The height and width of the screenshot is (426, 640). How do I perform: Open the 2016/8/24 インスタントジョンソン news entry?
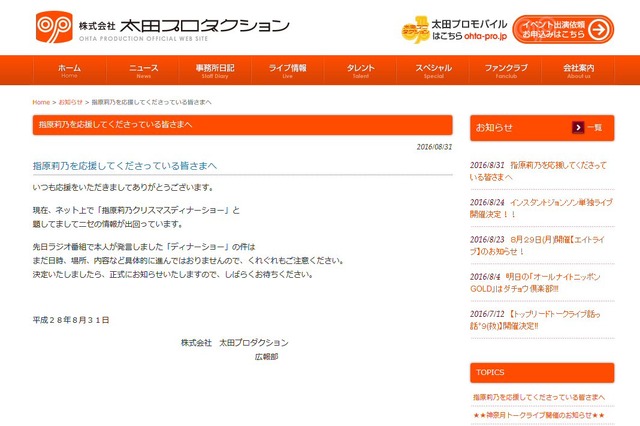pyautogui.click(x=541, y=208)
